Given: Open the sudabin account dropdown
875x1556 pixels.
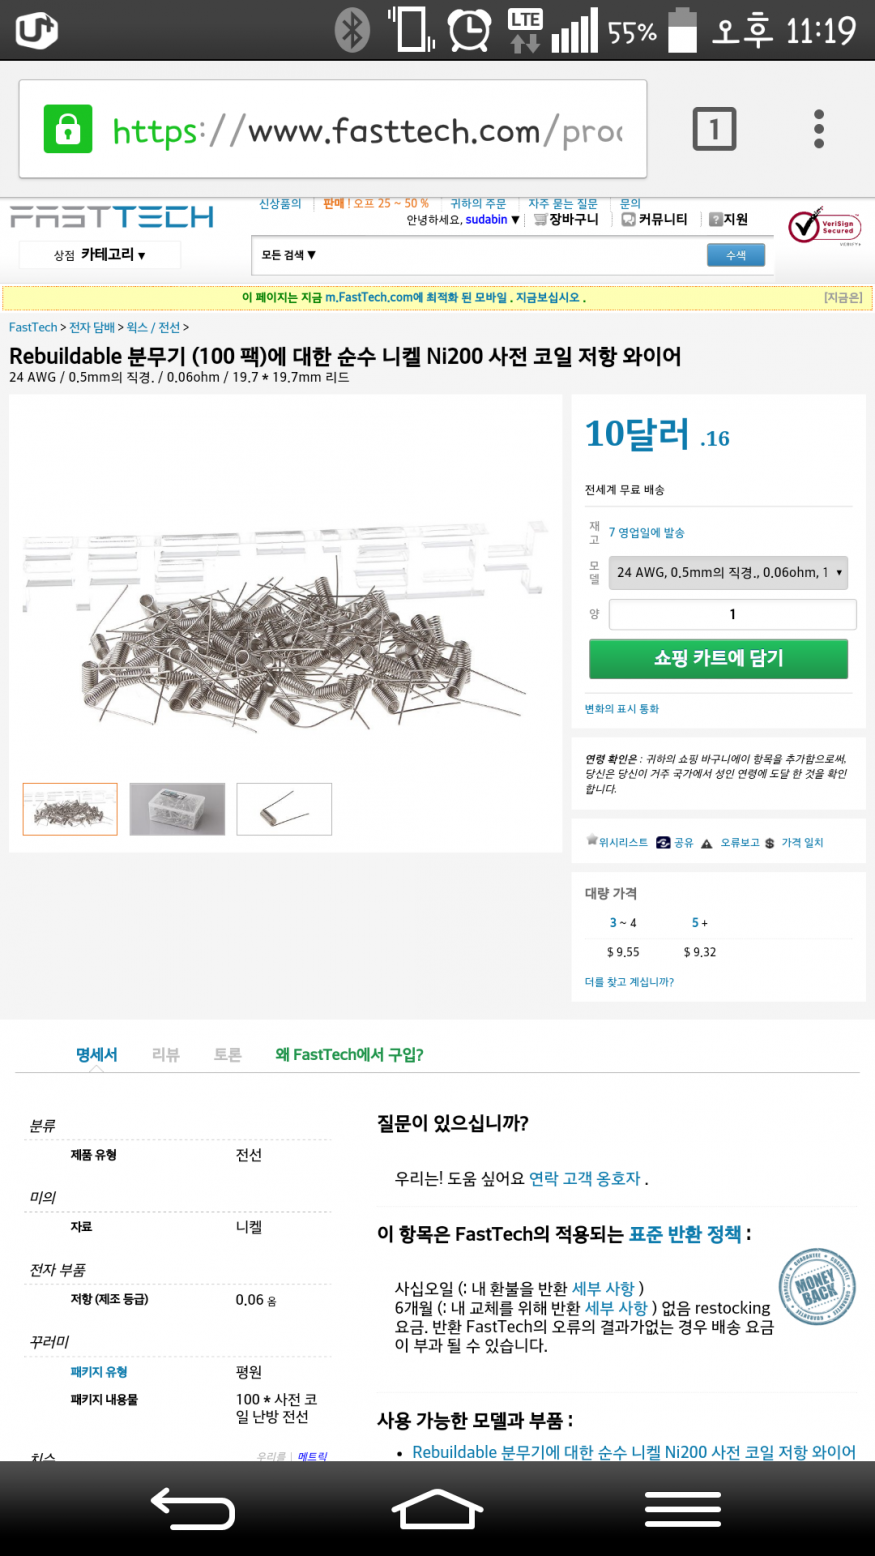Looking at the screenshot, I should point(492,219).
